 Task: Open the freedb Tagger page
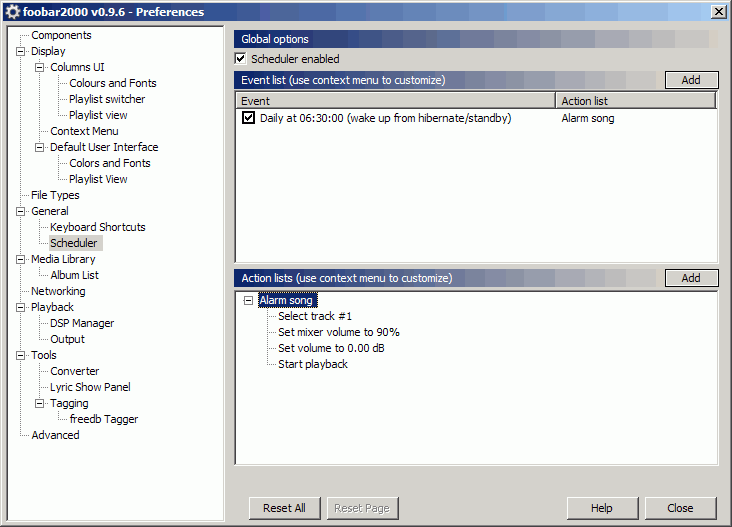pos(104,419)
